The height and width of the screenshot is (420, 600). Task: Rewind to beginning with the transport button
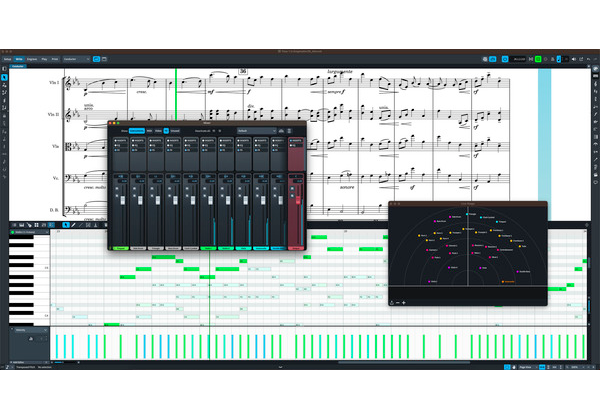click(x=531, y=59)
